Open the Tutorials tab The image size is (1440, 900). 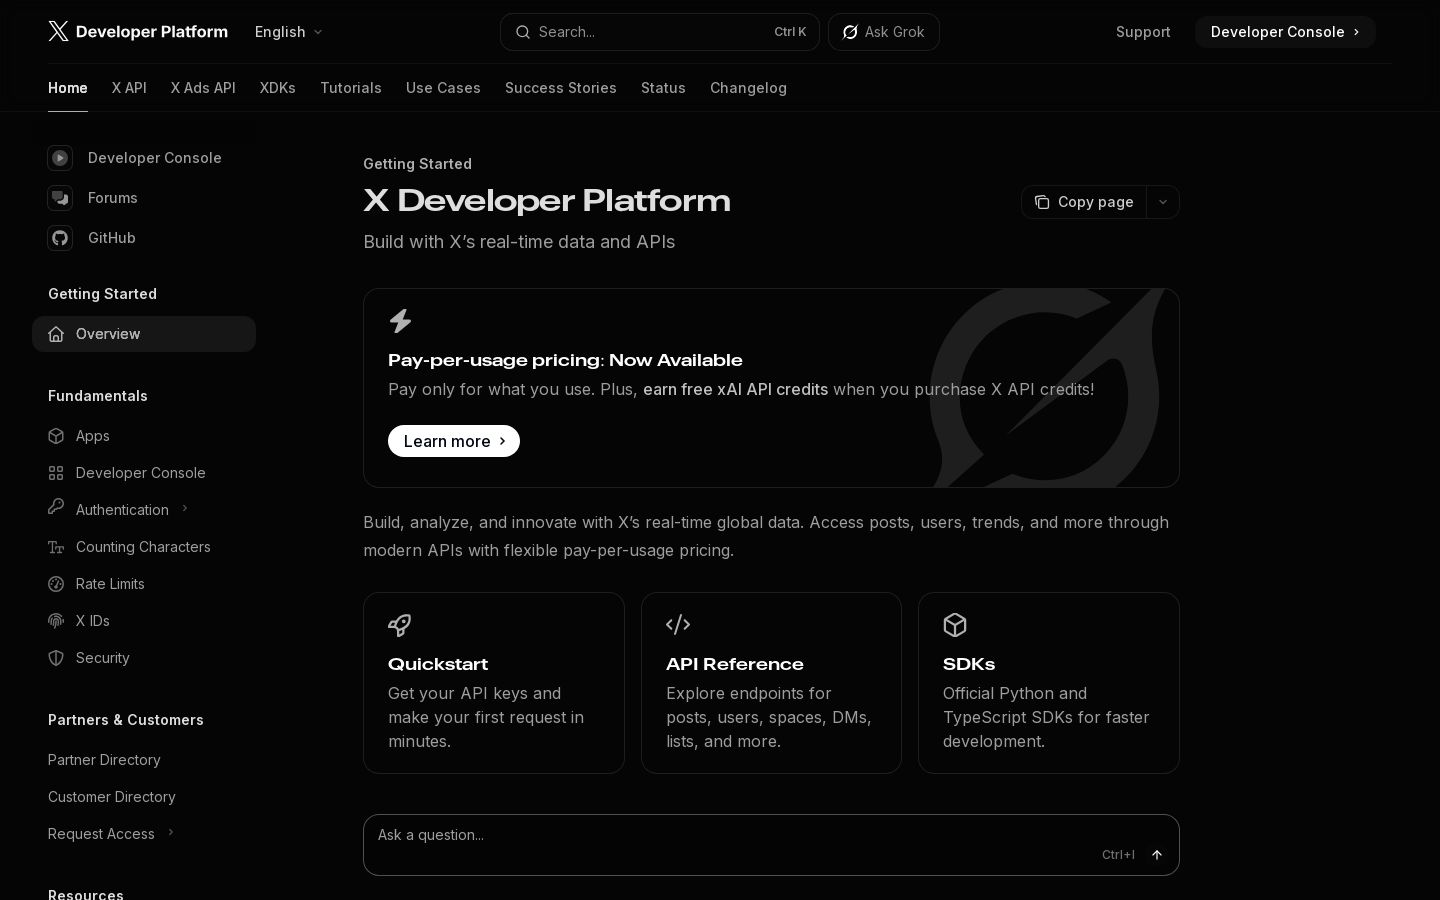coord(351,88)
